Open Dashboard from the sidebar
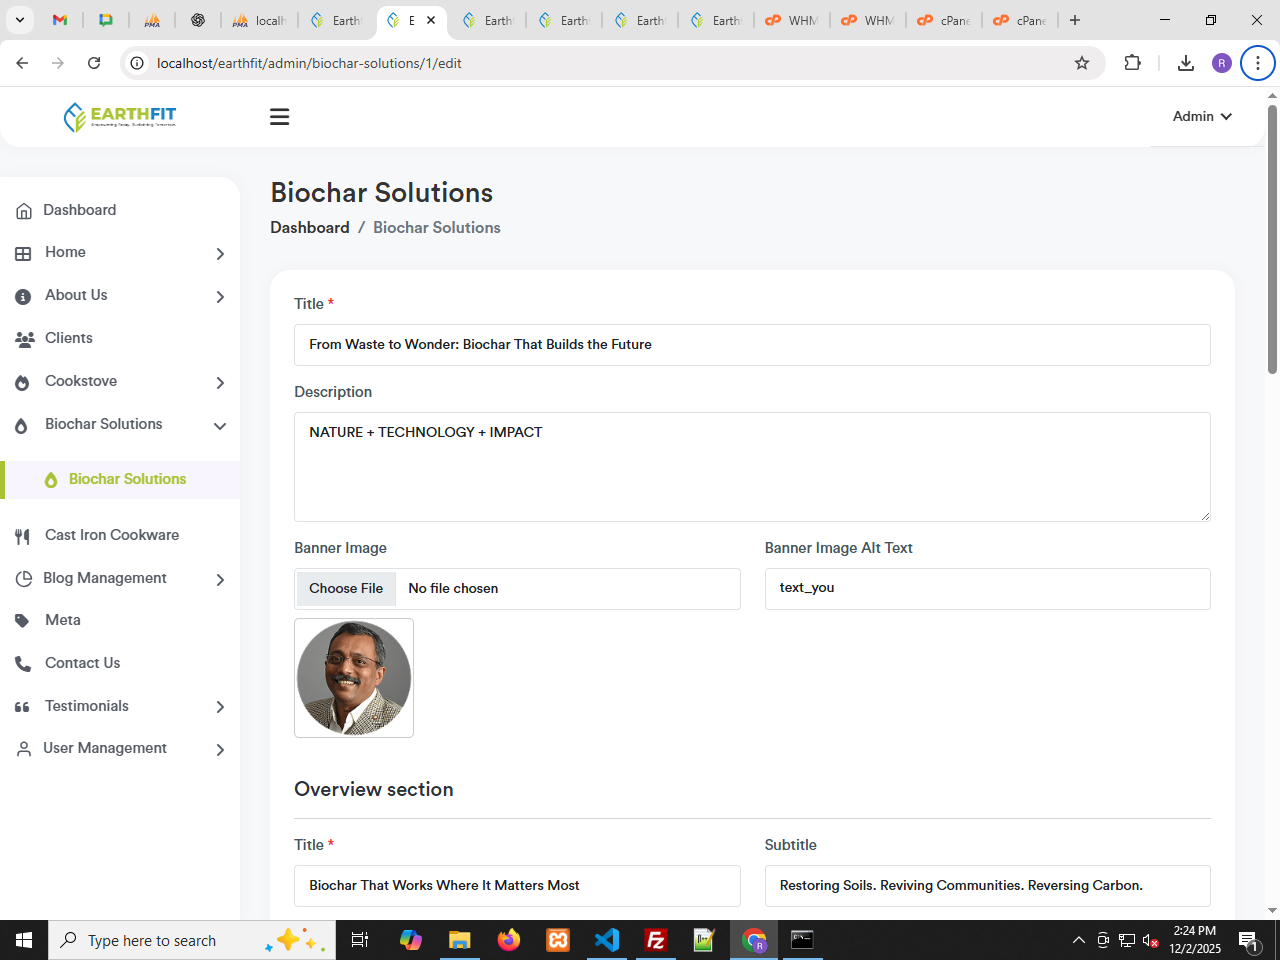 [79, 210]
